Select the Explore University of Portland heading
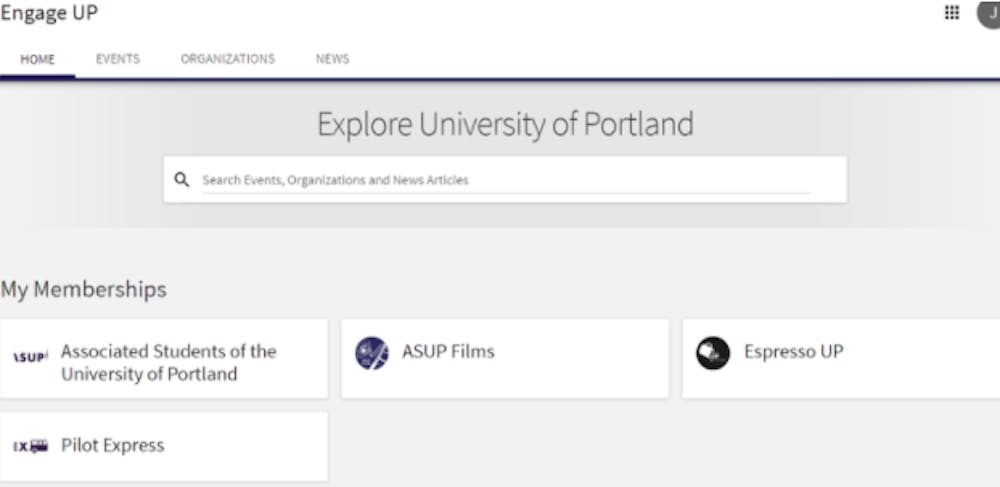The width and height of the screenshot is (1000, 487). (x=505, y=124)
